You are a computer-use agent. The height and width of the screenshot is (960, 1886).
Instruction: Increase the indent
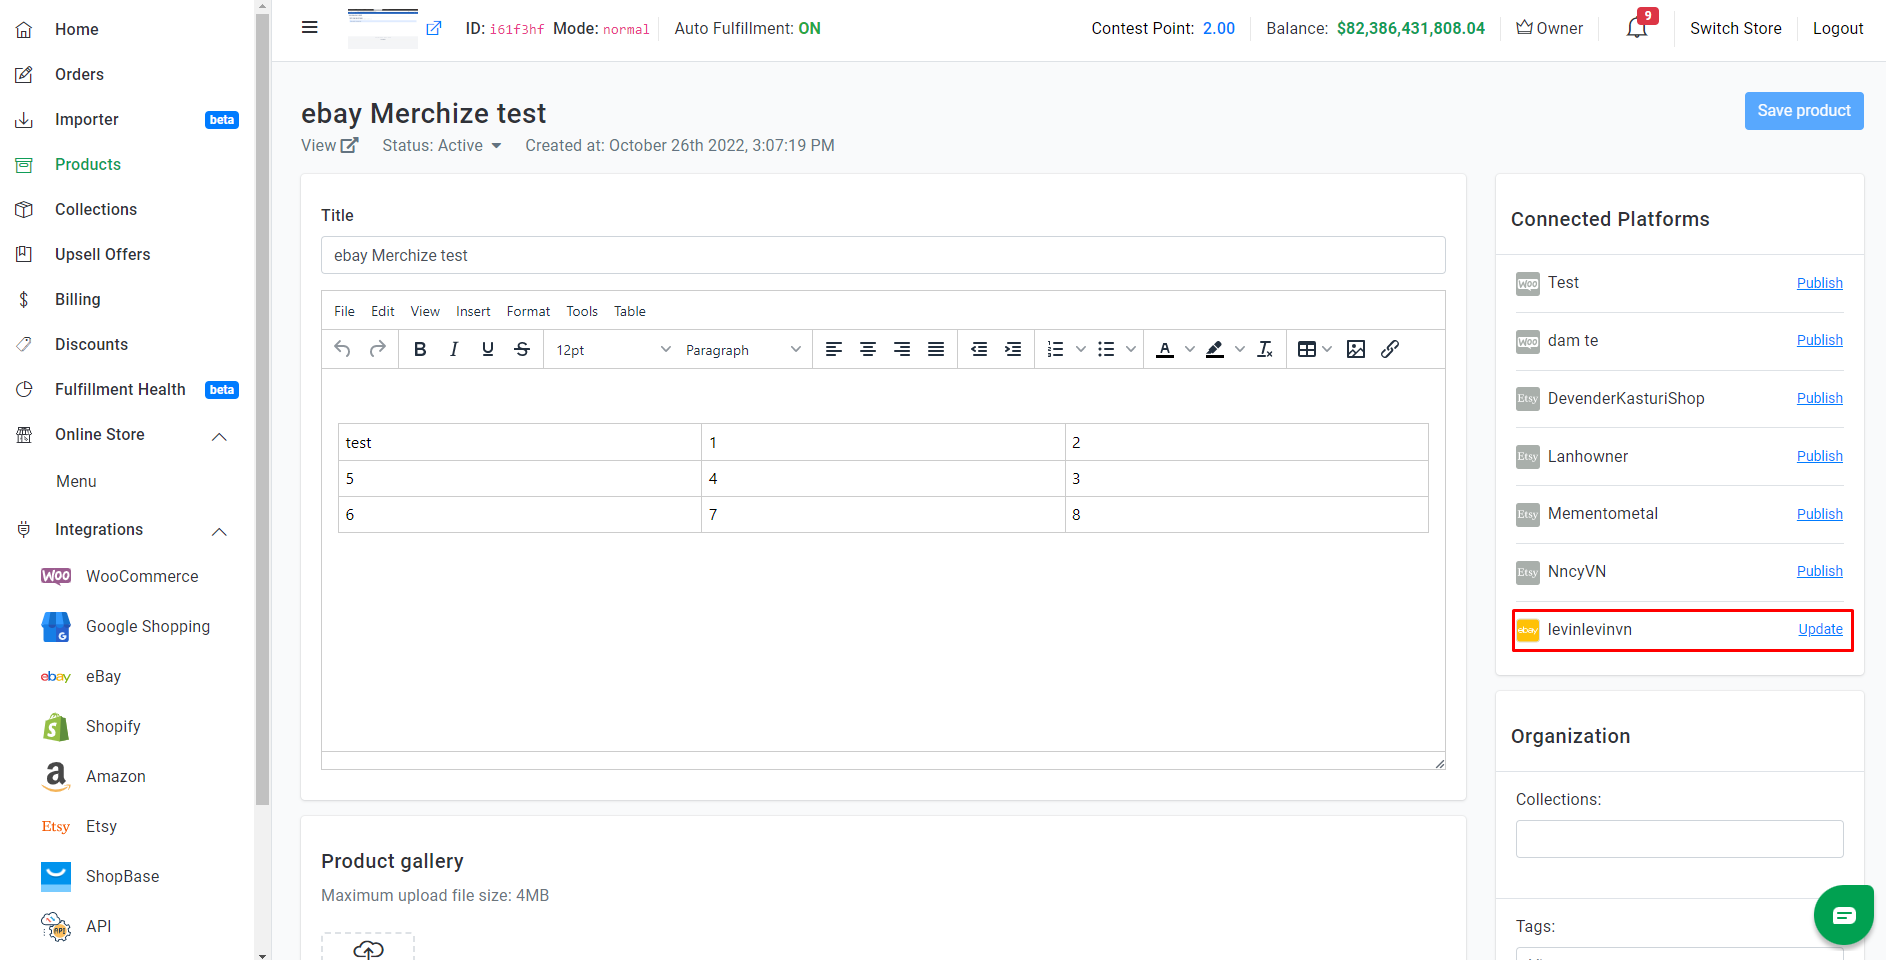point(1013,349)
